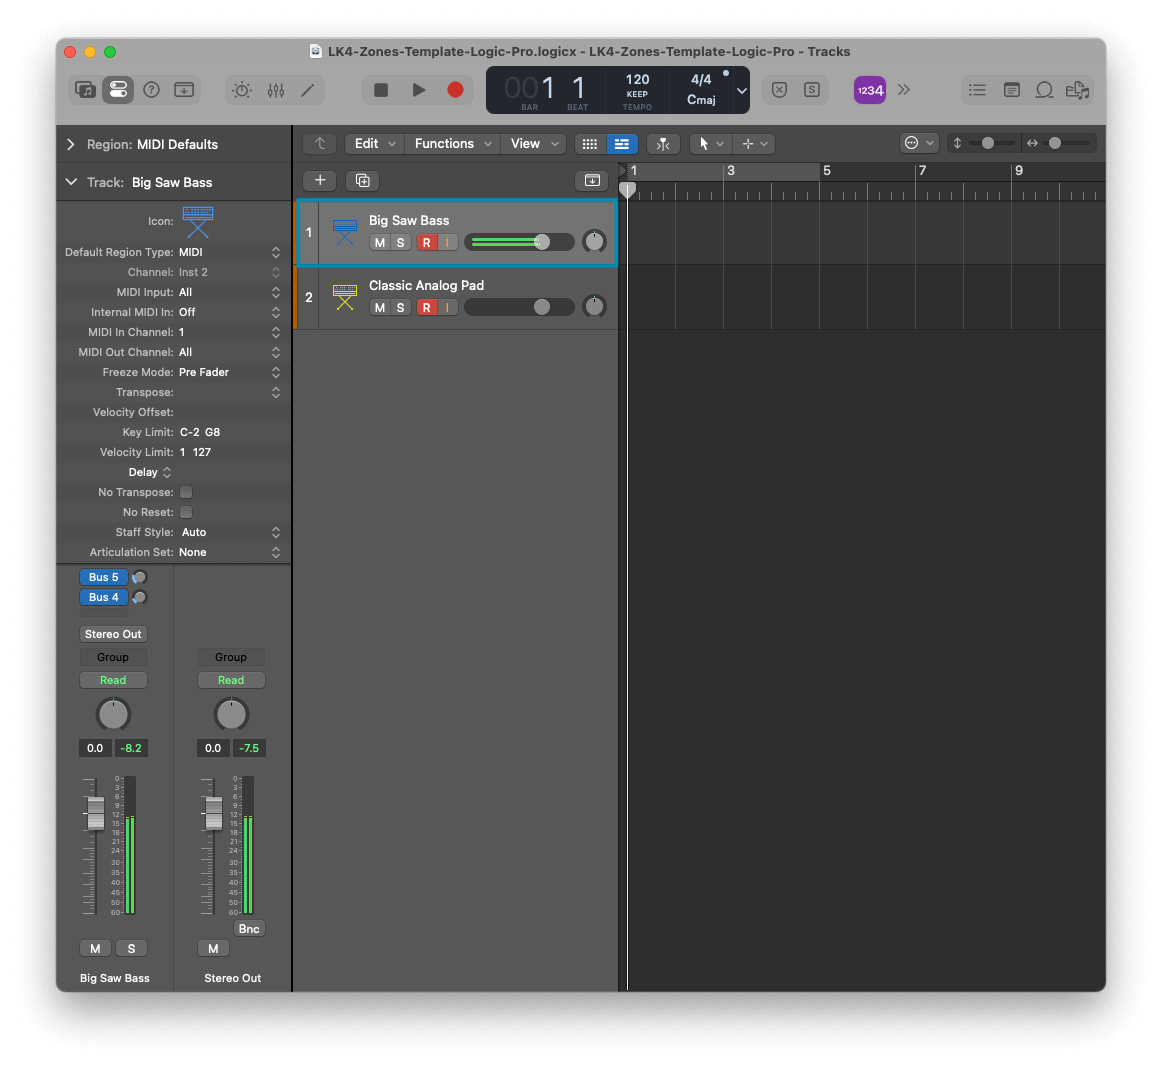Toggle the Inspector panel button
This screenshot has height=1066, width=1162.
pyautogui.click(x=118, y=90)
